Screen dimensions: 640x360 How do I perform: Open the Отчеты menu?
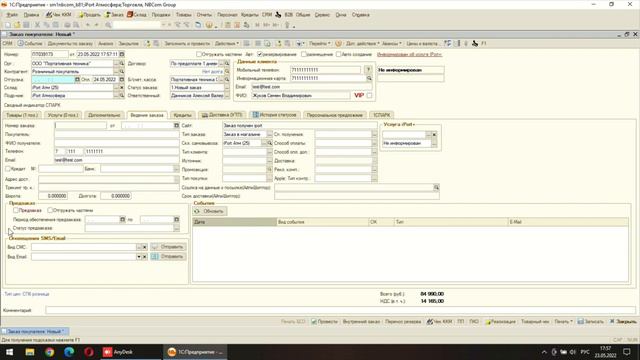[204, 15]
